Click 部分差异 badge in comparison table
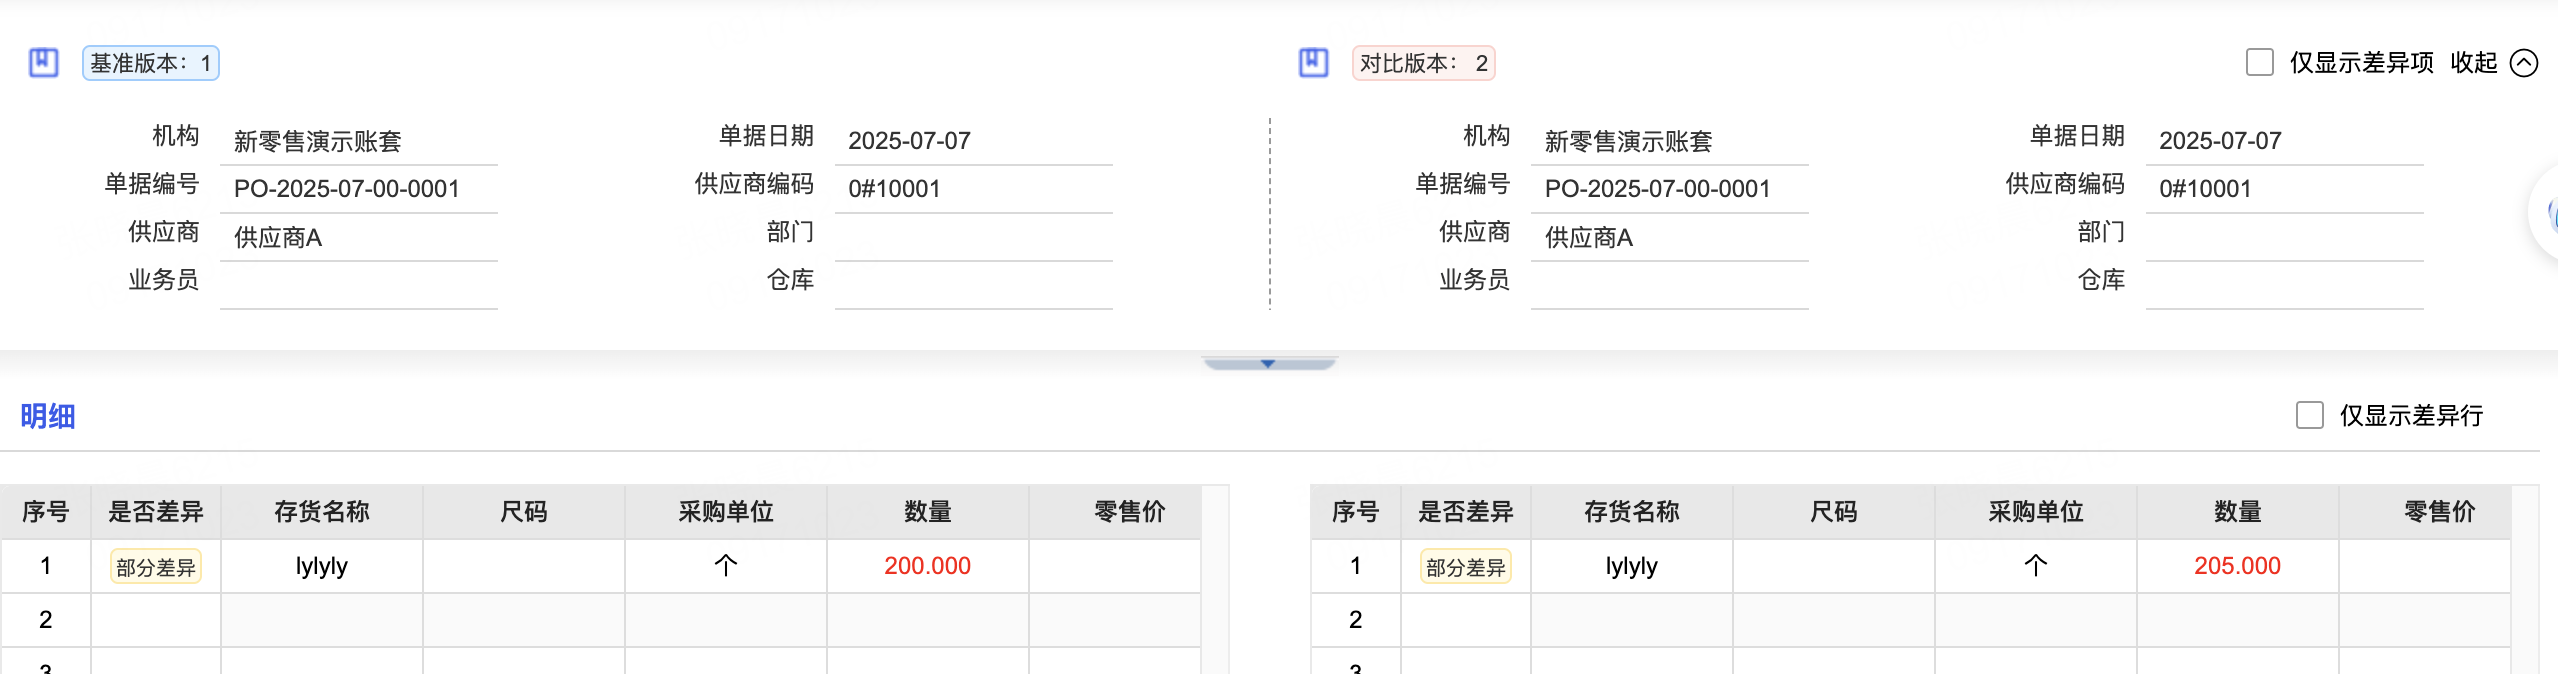Image resolution: width=2558 pixels, height=674 pixels. (1465, 567)
